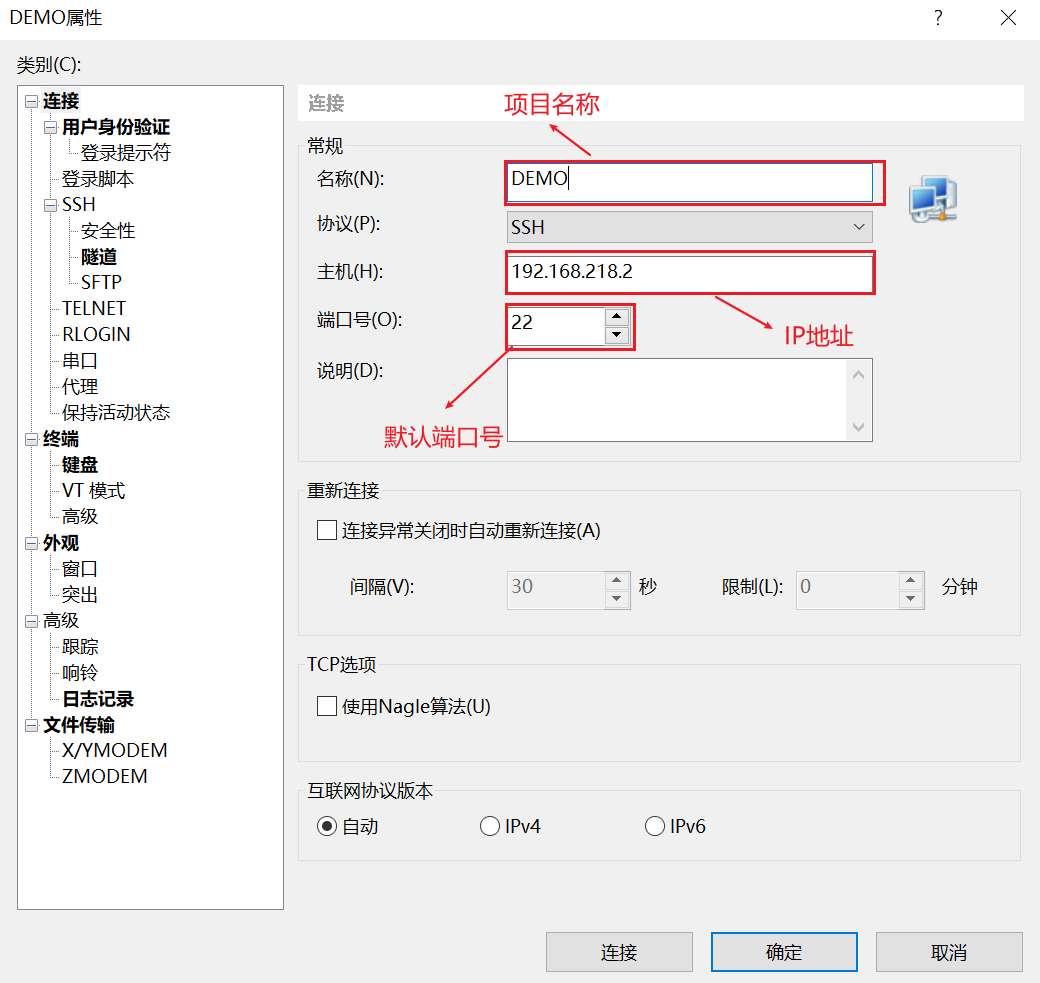This screenshot has width=1040, height=983.
Task: Collapse the 用户身份验证 tree node
Action: (50, 127)
